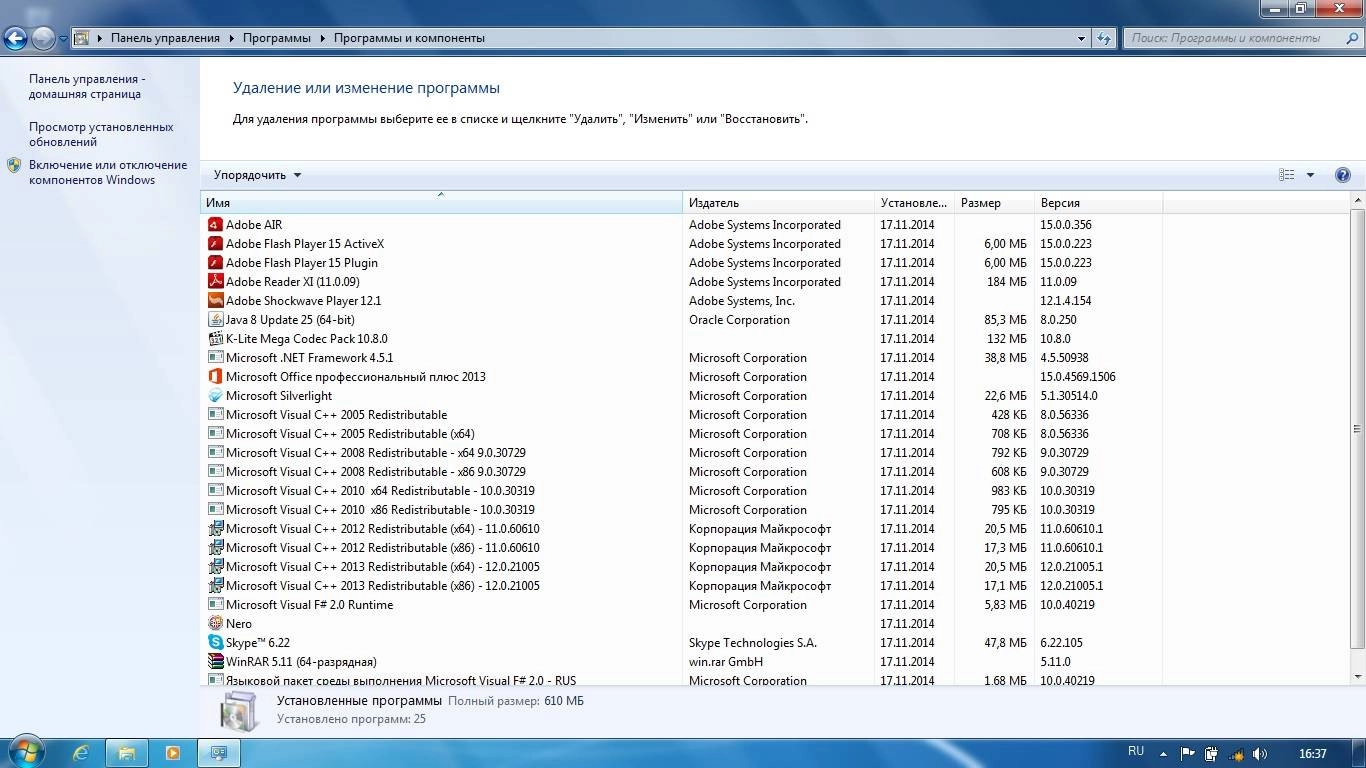Open Просмотр установленных обновлений link
The image size is (1366, 768).
[101, 134]
